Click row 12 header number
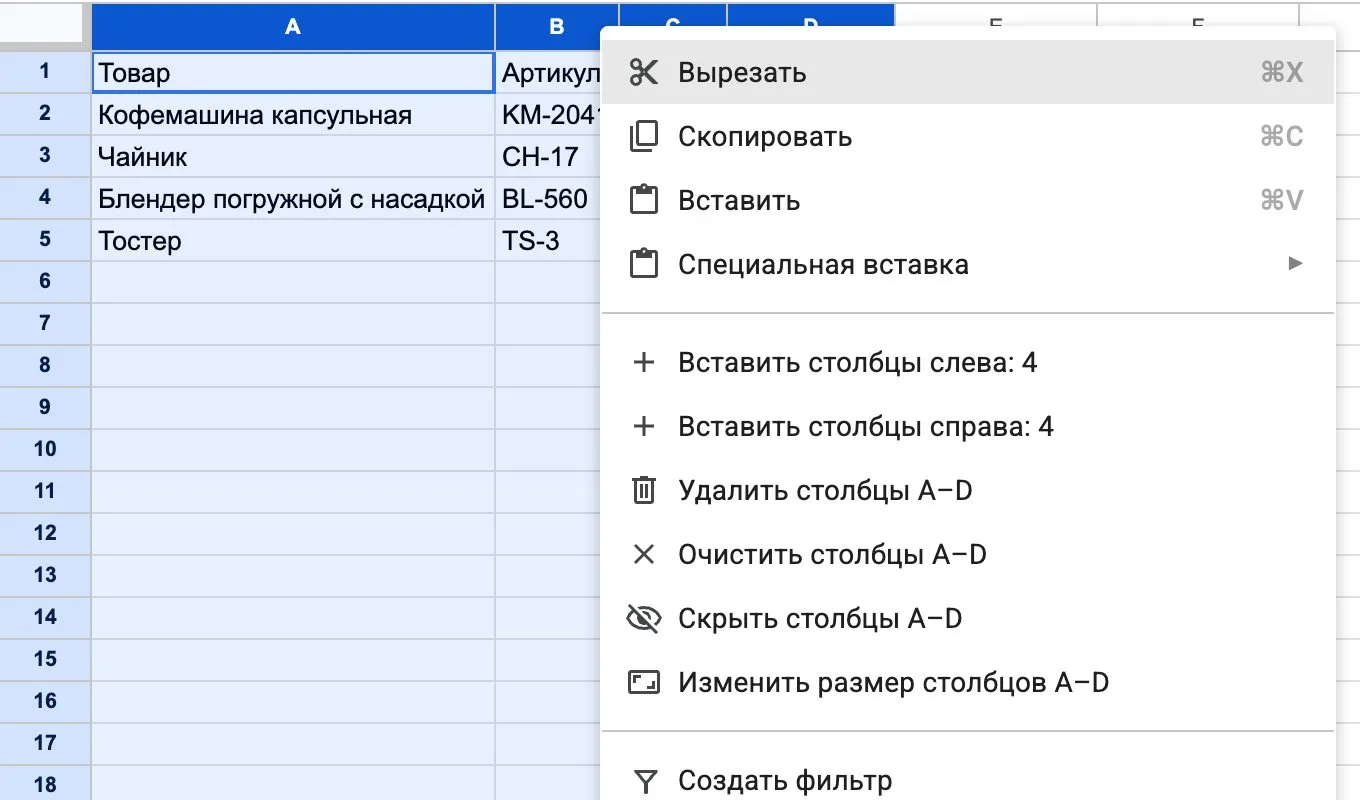Image resolution: width=1360 pixels, height=800 pixels. [x=45, y=533]
